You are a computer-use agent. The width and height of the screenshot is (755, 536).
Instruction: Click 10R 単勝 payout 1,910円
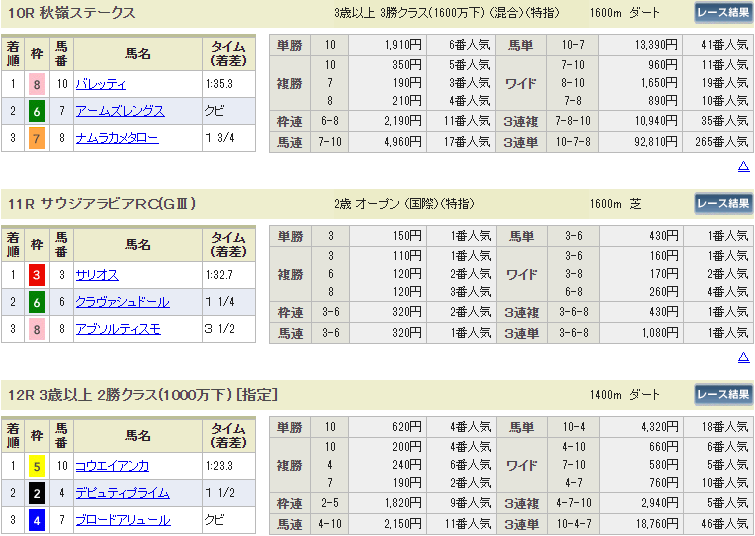[403, 45]
